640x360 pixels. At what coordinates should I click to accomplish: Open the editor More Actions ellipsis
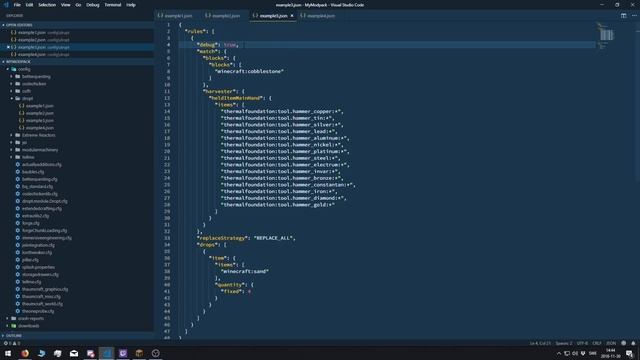(x=634, y=16)
